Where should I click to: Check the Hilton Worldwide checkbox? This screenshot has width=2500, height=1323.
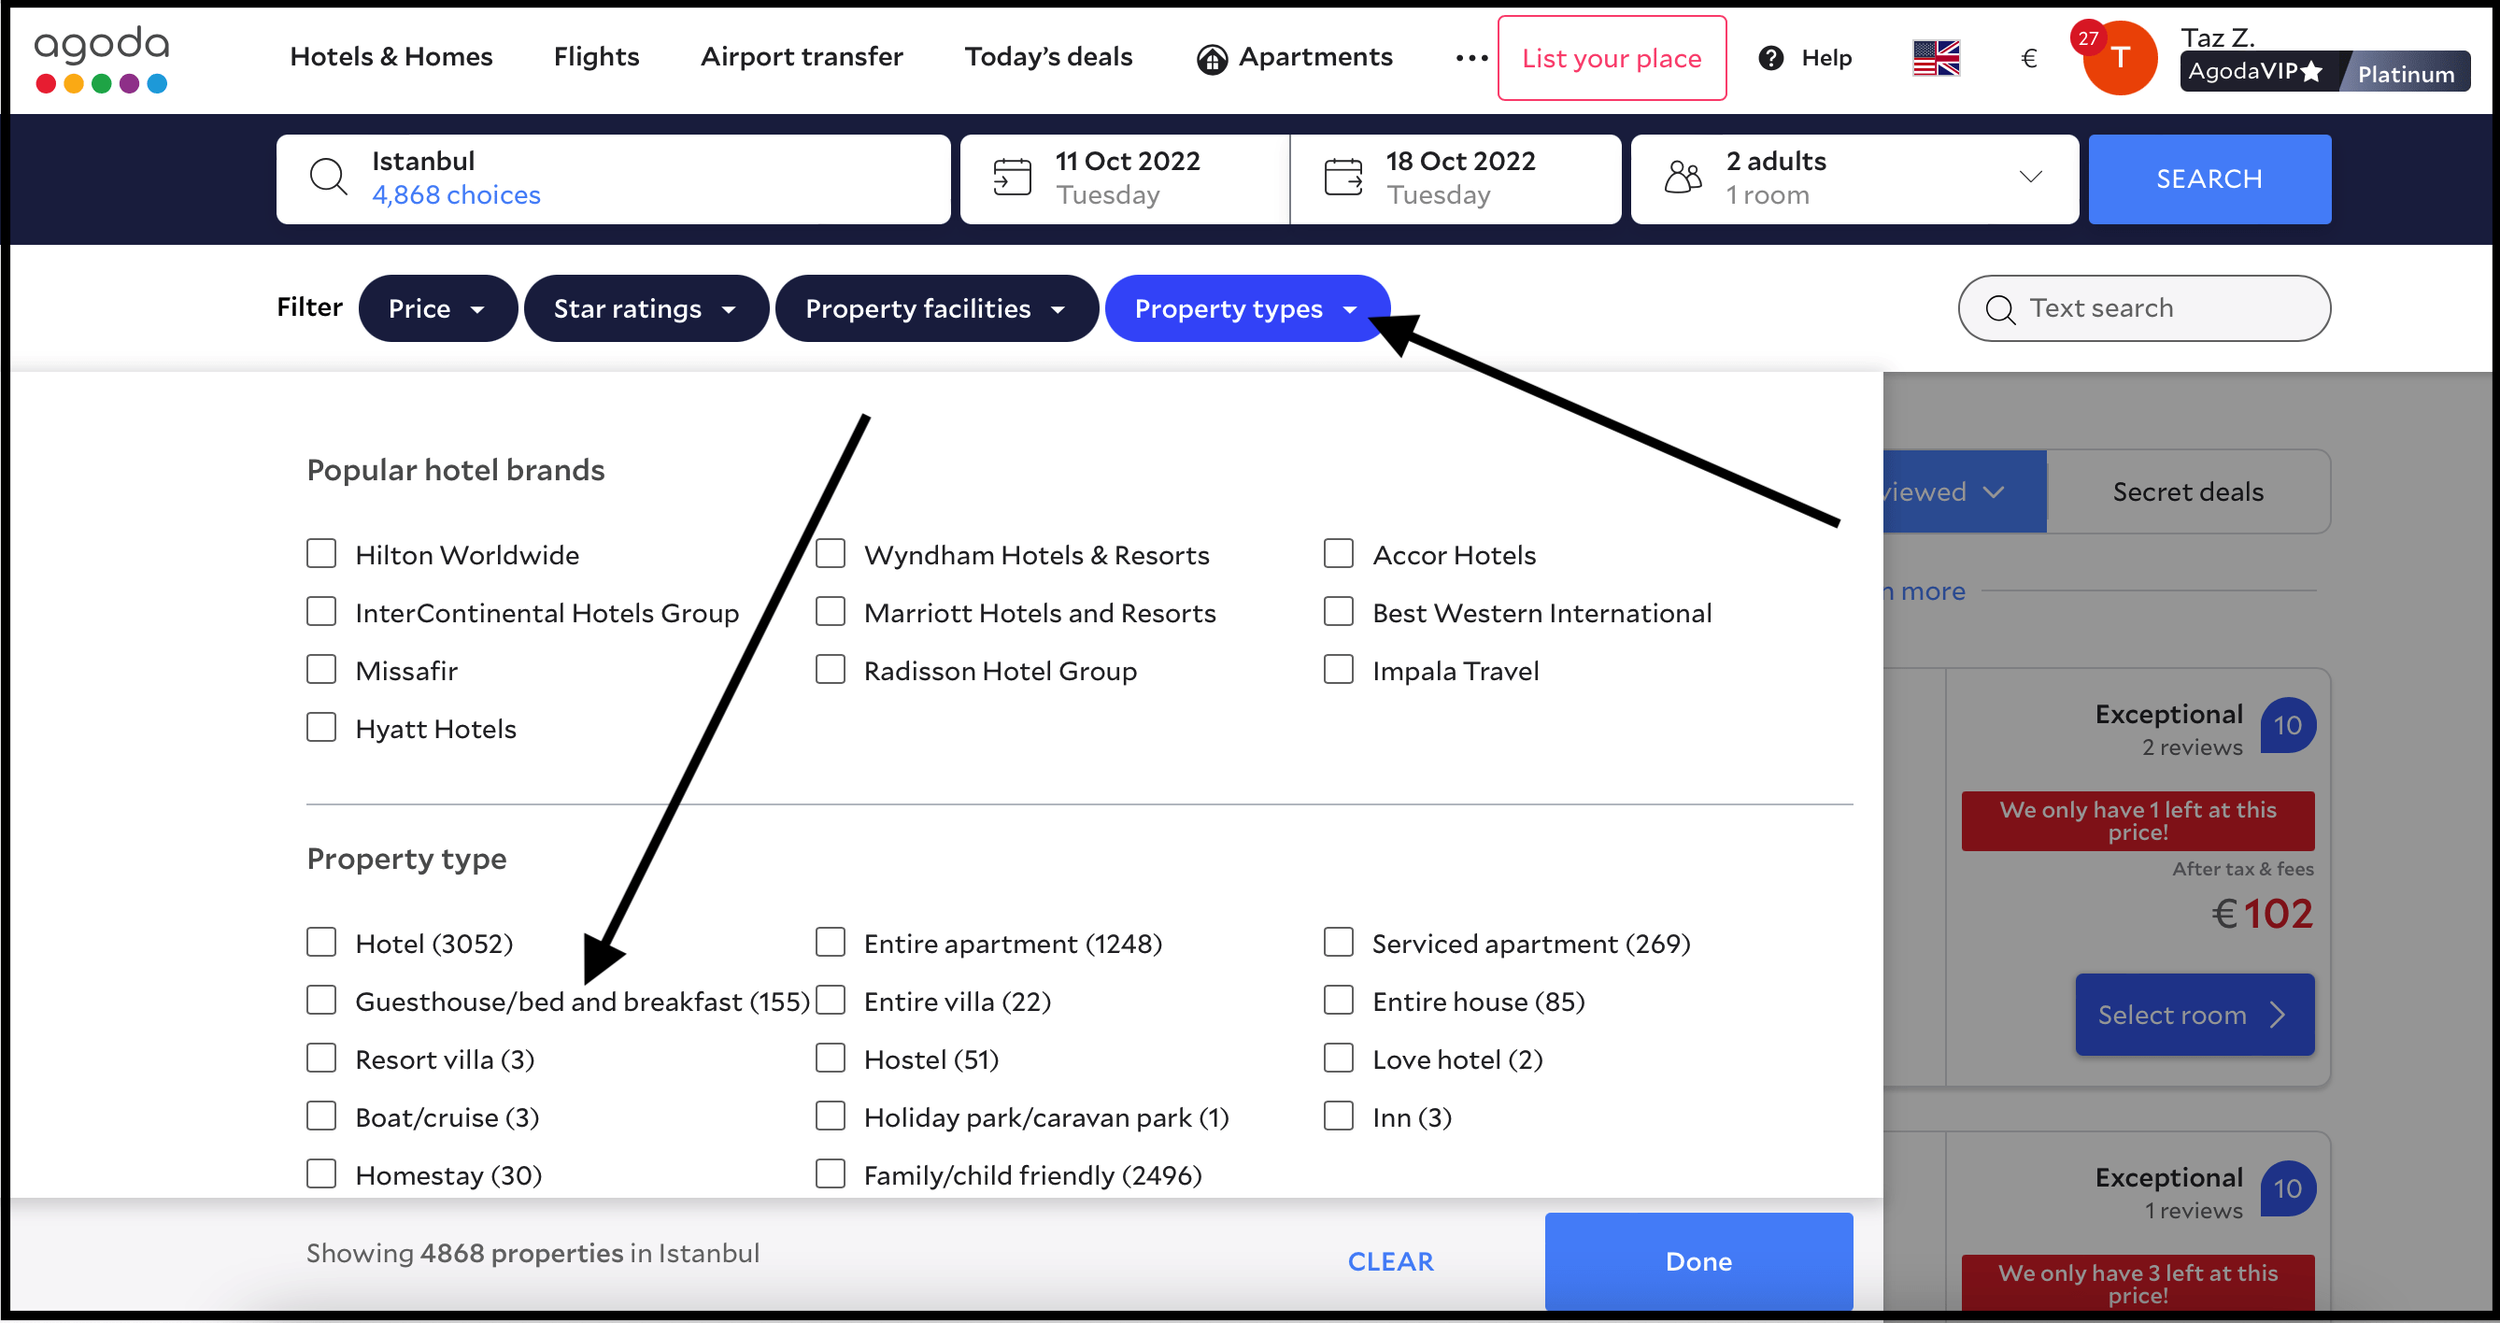tap(321, 554)
